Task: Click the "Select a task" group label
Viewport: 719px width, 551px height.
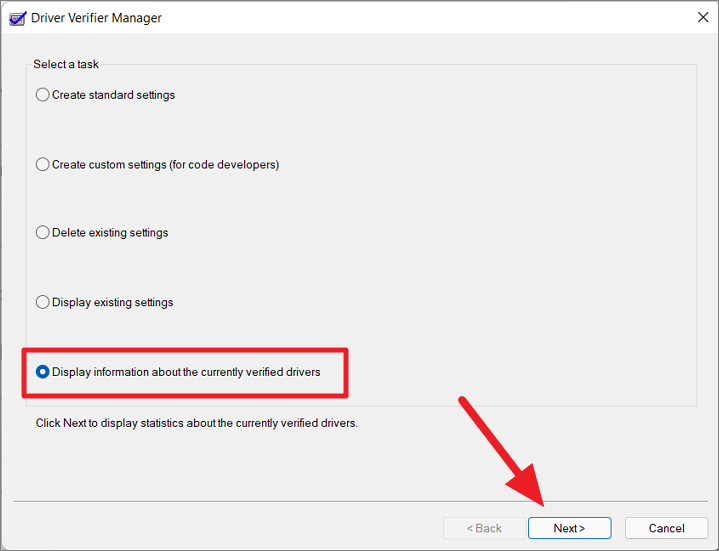Action: coord(66,64)
